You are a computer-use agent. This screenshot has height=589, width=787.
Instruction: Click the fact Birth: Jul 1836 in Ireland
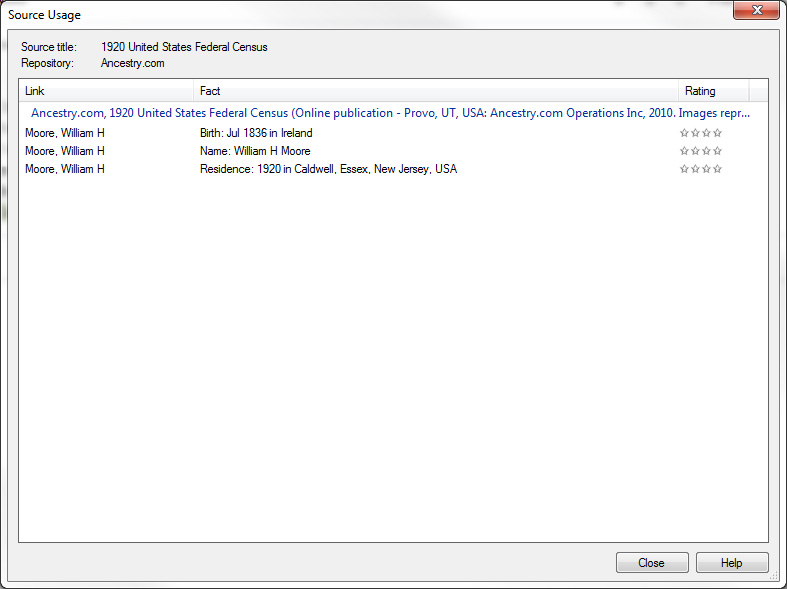[x=256, y=133]
